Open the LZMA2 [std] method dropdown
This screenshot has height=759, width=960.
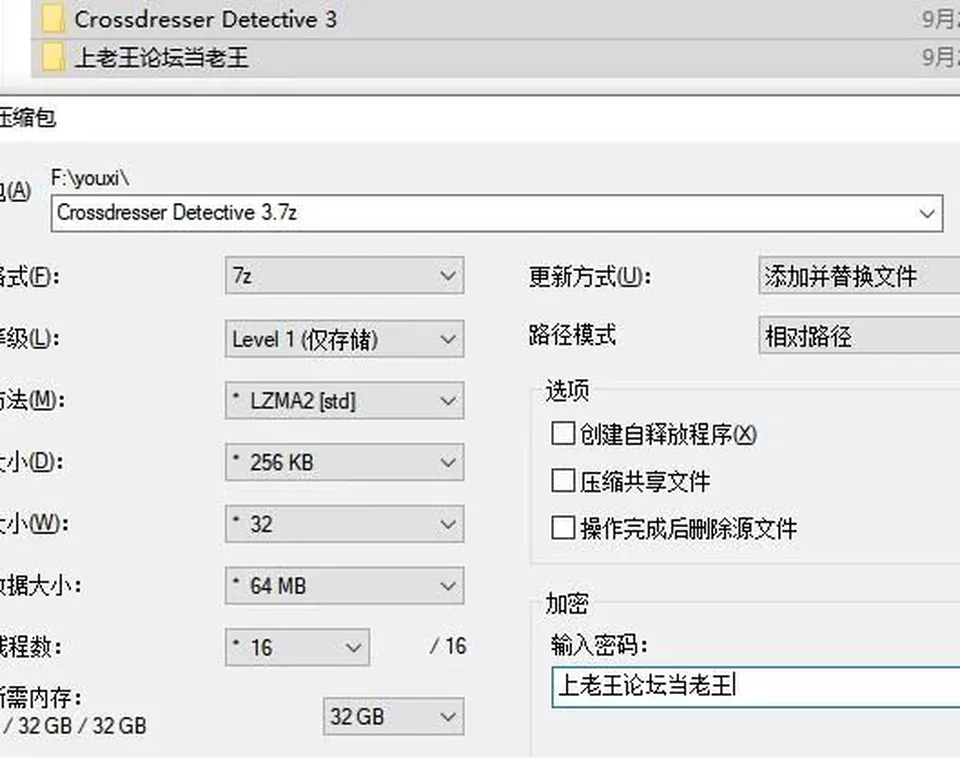click(x=344, y=400)
